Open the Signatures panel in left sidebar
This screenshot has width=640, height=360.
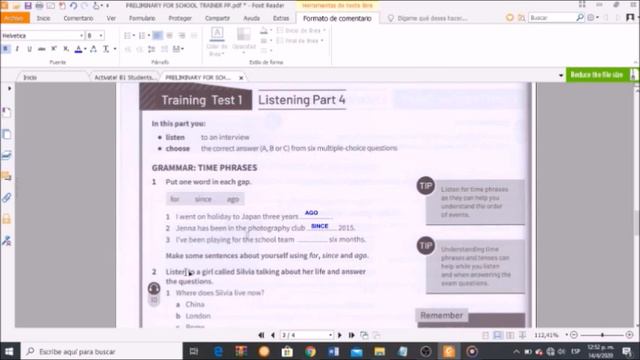click(7, 241)
